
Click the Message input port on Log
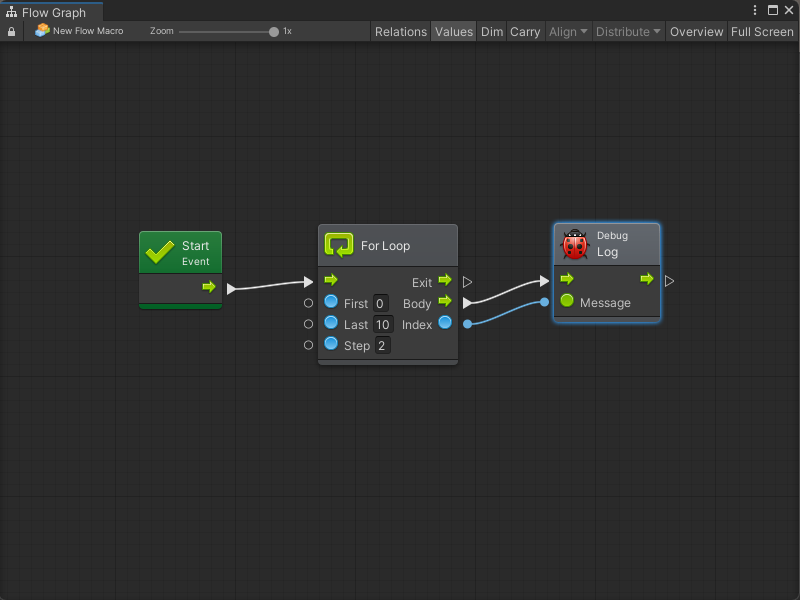point(567,301)
